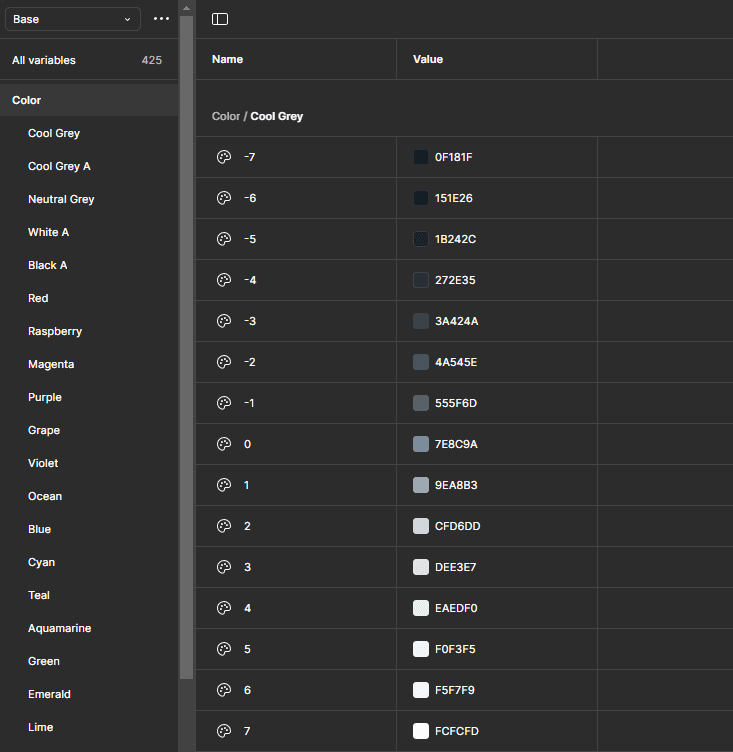
Task: Click the palette icon for variable -2
Action: (224, 362)
